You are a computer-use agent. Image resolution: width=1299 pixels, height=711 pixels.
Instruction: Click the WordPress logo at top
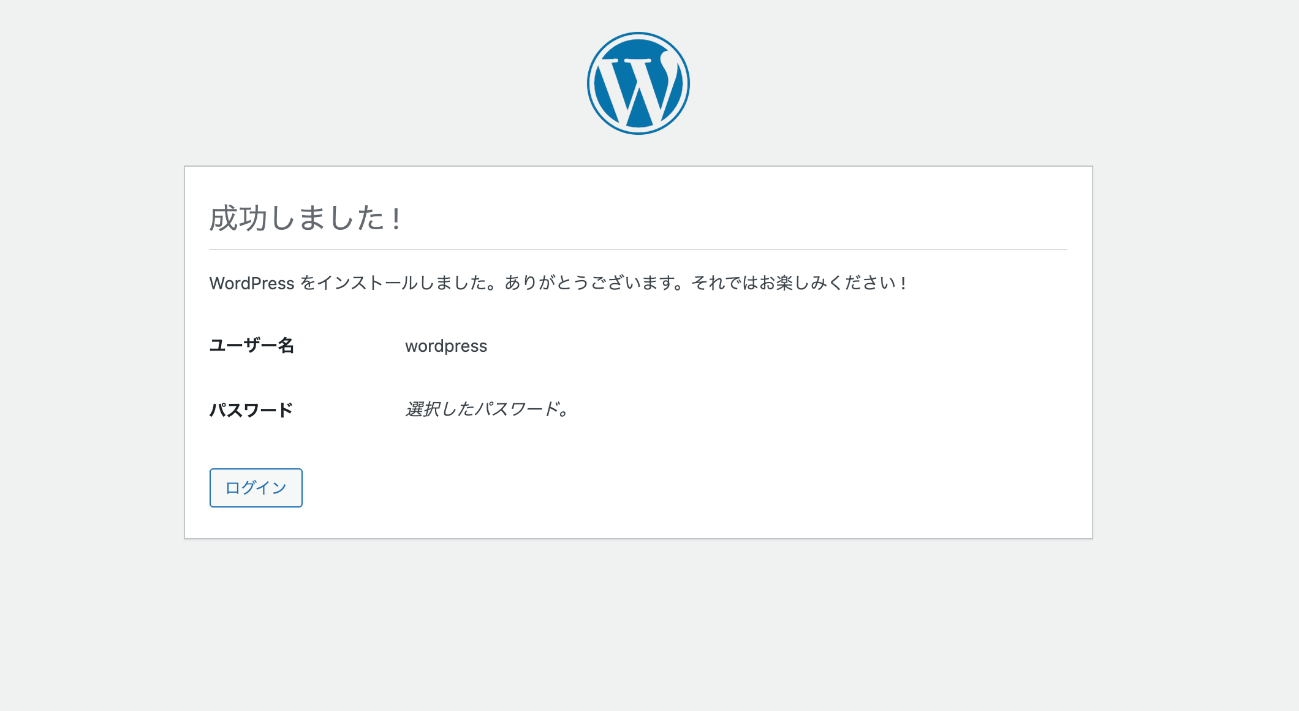tap(638, 84)
